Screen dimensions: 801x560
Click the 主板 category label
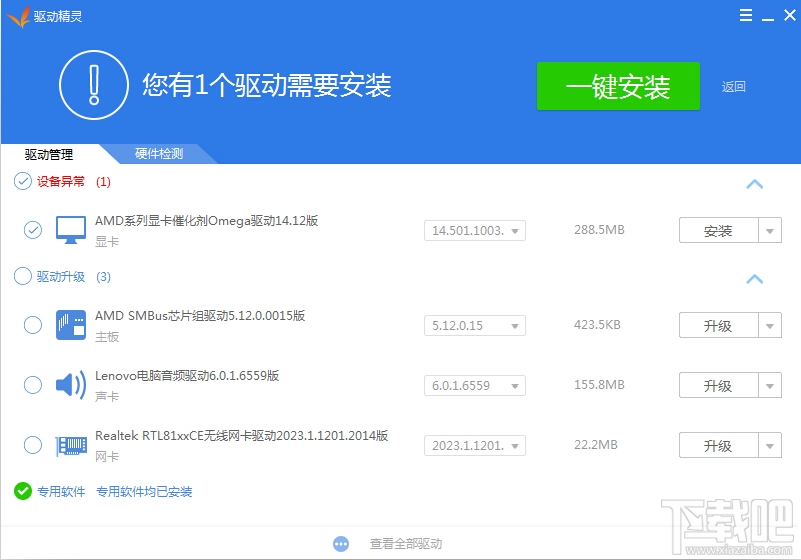107,337
